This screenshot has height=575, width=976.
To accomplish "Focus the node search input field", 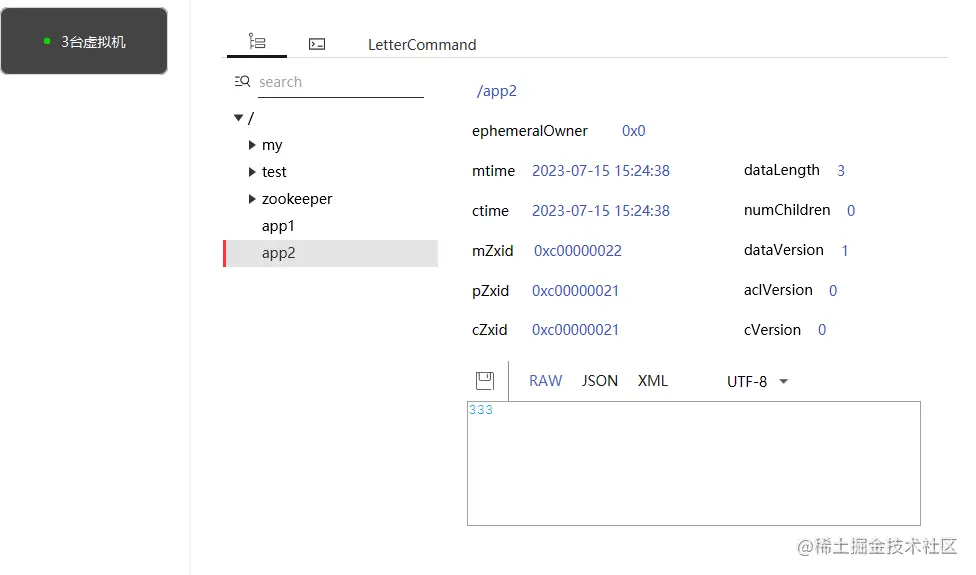I will 340,82.
